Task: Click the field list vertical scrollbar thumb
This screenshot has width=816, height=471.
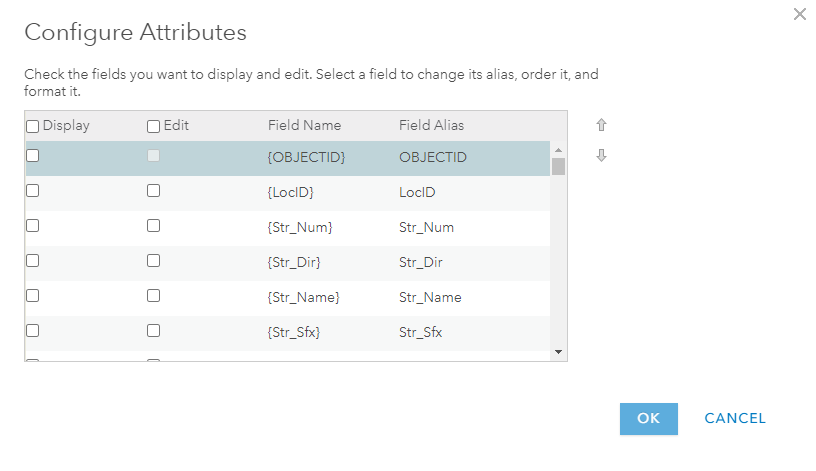Action: 558,166
